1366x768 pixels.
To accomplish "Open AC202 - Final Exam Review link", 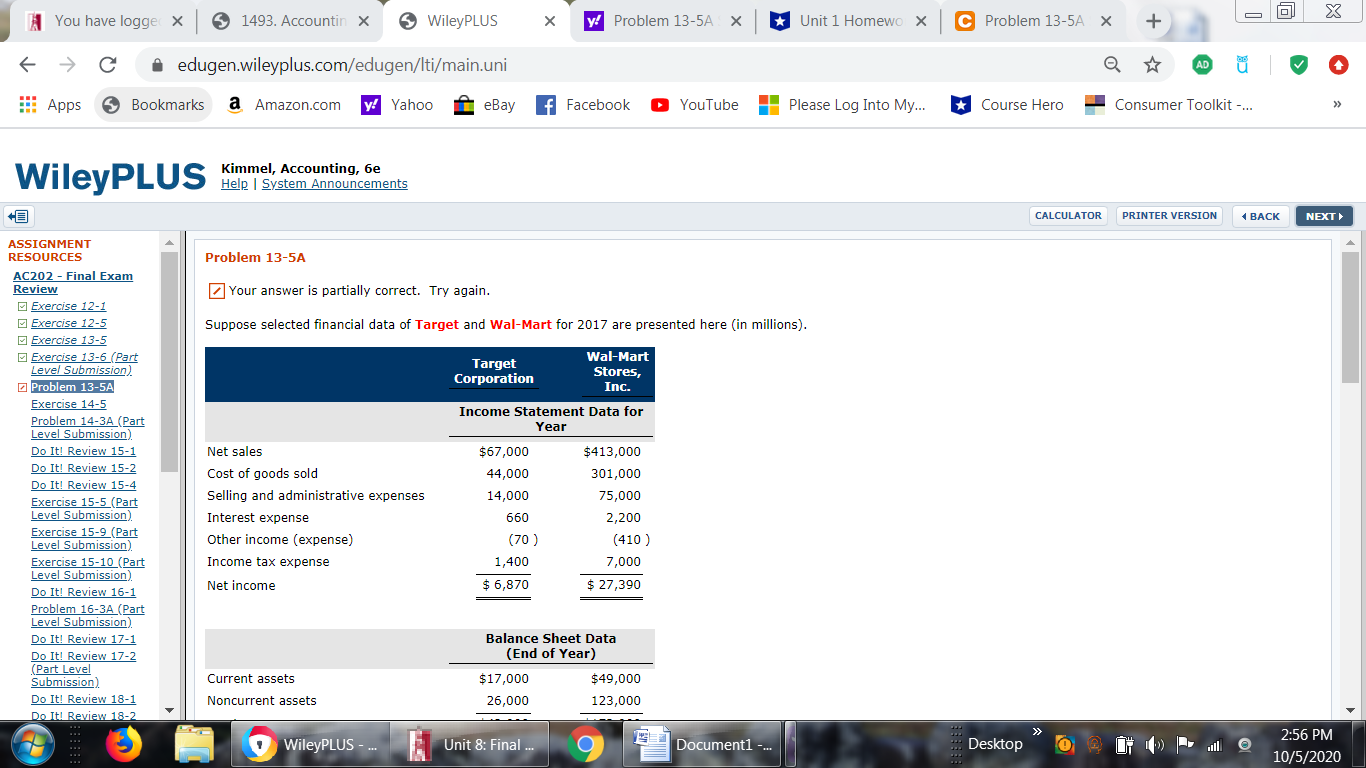I will 73,282.
